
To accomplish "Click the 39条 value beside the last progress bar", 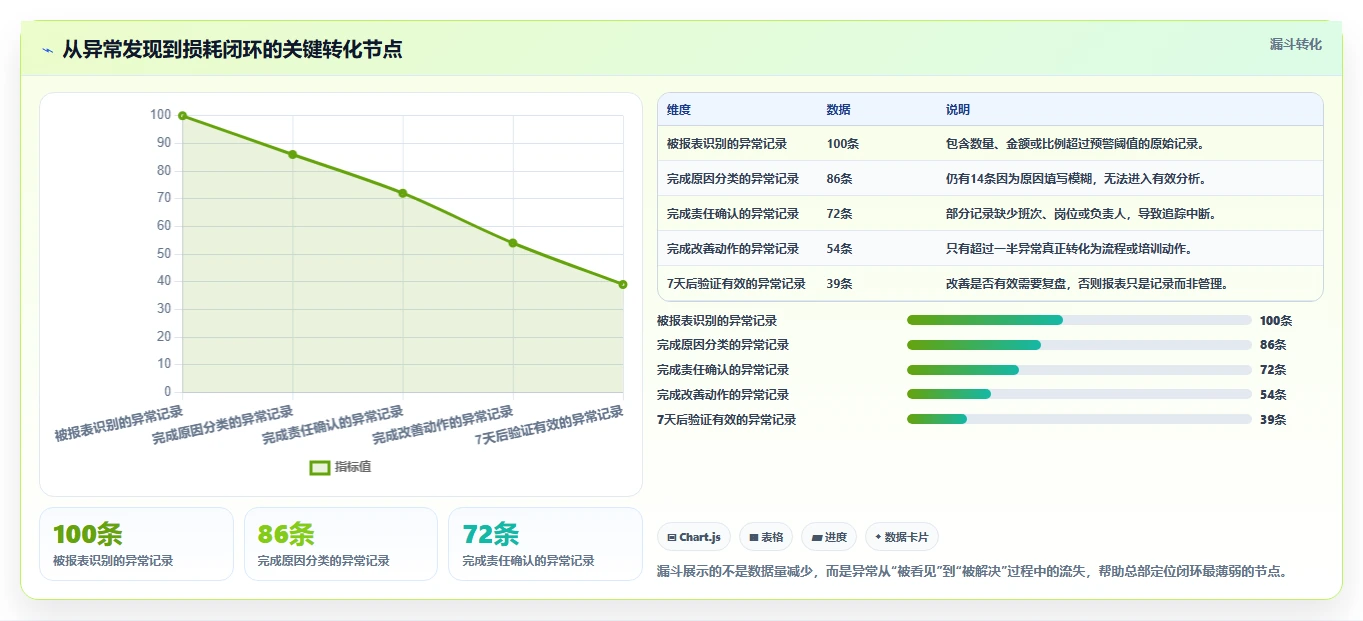I will [1273, 420].
